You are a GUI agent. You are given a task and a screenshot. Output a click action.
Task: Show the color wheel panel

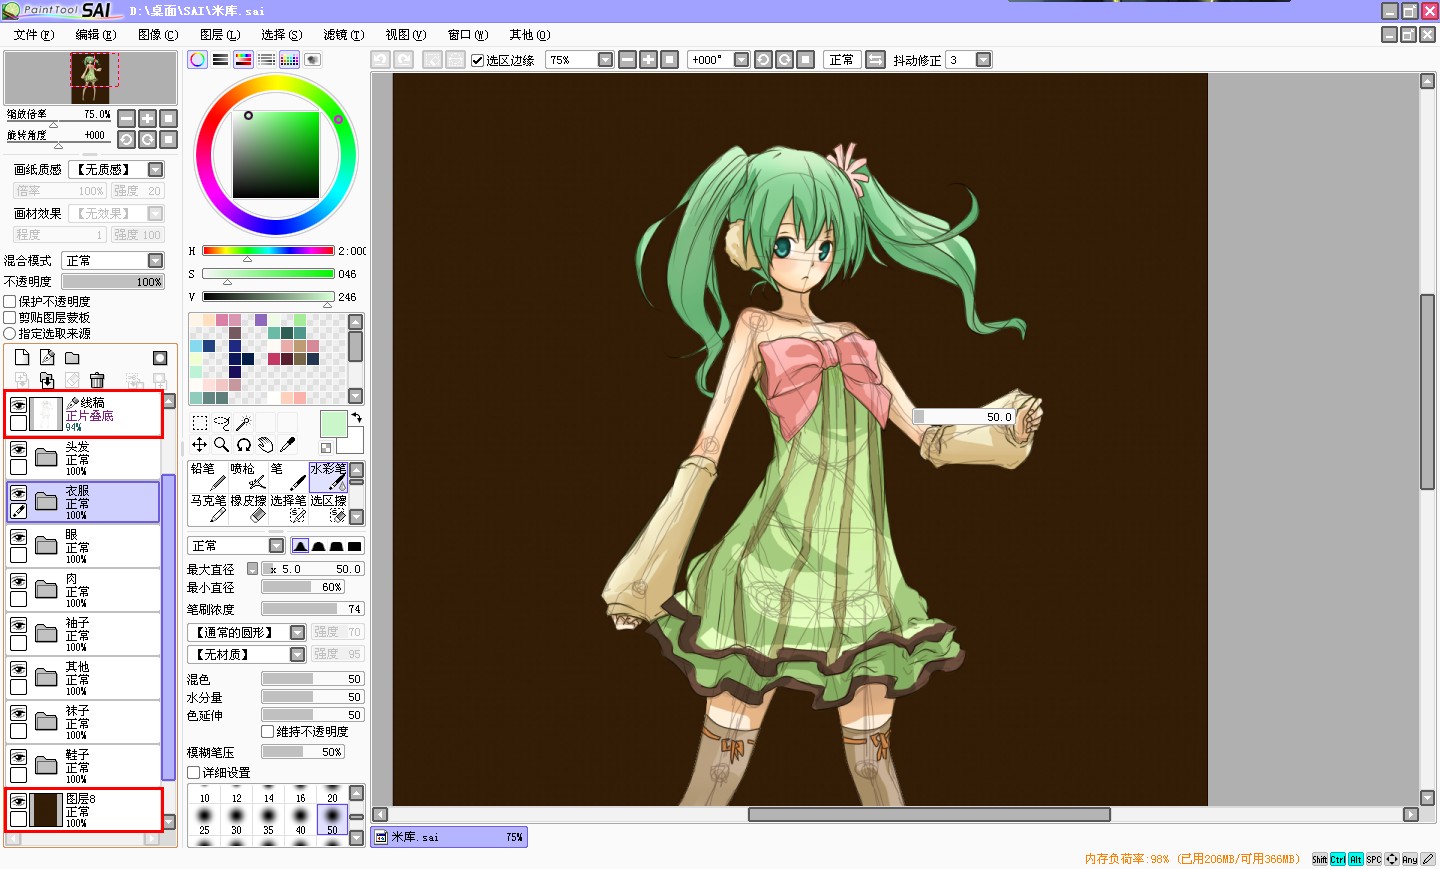pyautogui.click(x=198, y=60)
